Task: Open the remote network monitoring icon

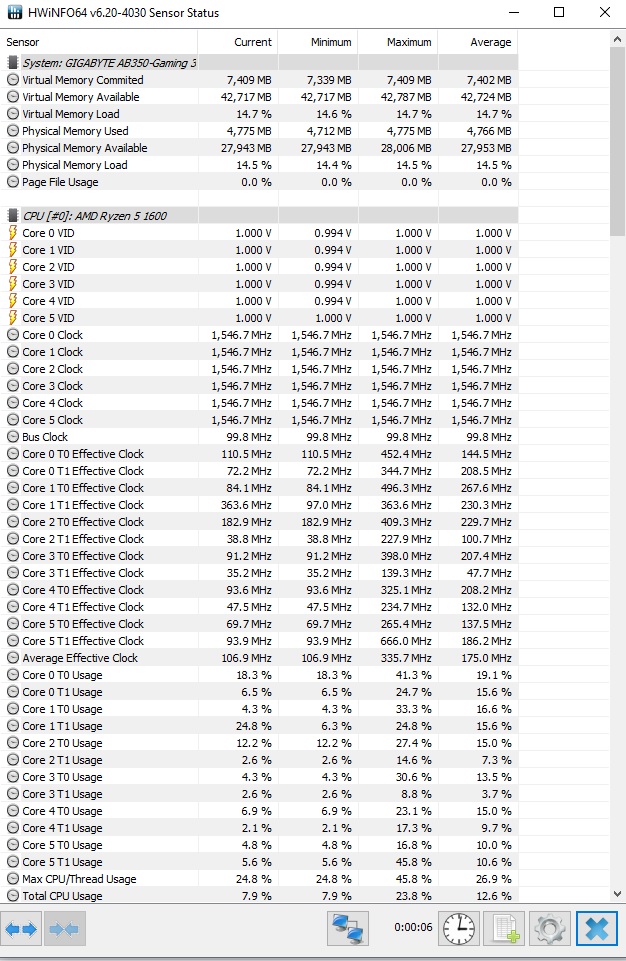Action: click(x=348, y=929)
